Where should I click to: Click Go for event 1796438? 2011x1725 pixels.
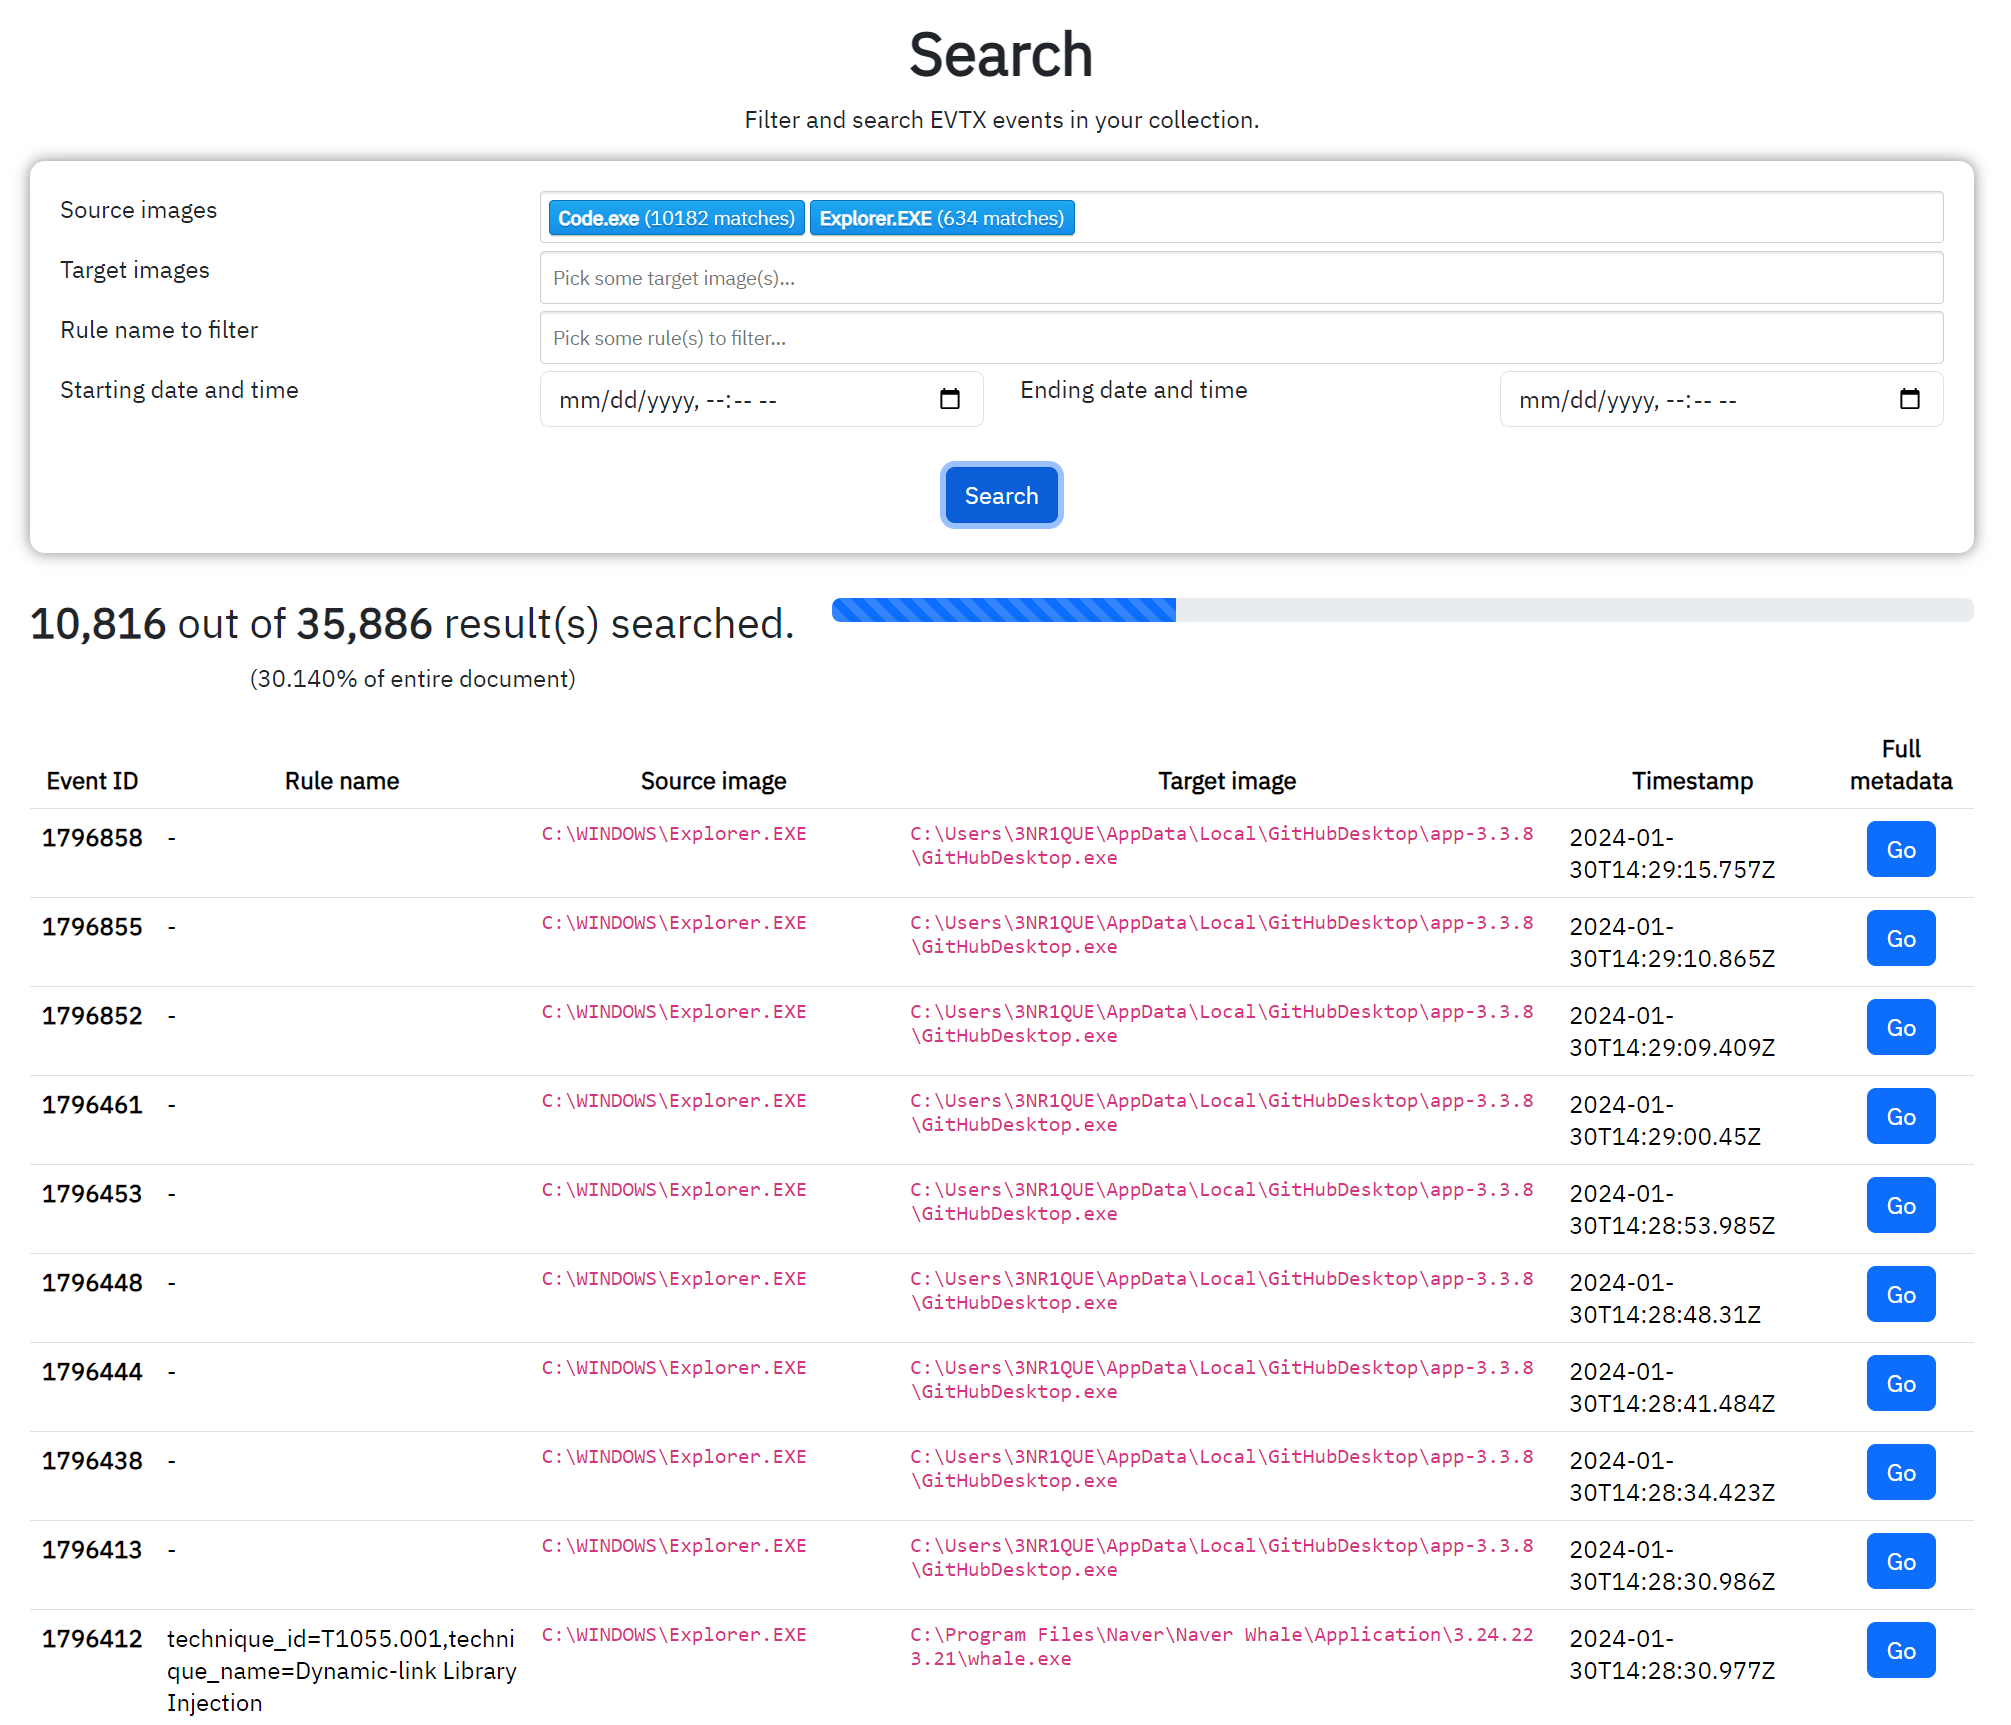(x=1899, y=1472)
